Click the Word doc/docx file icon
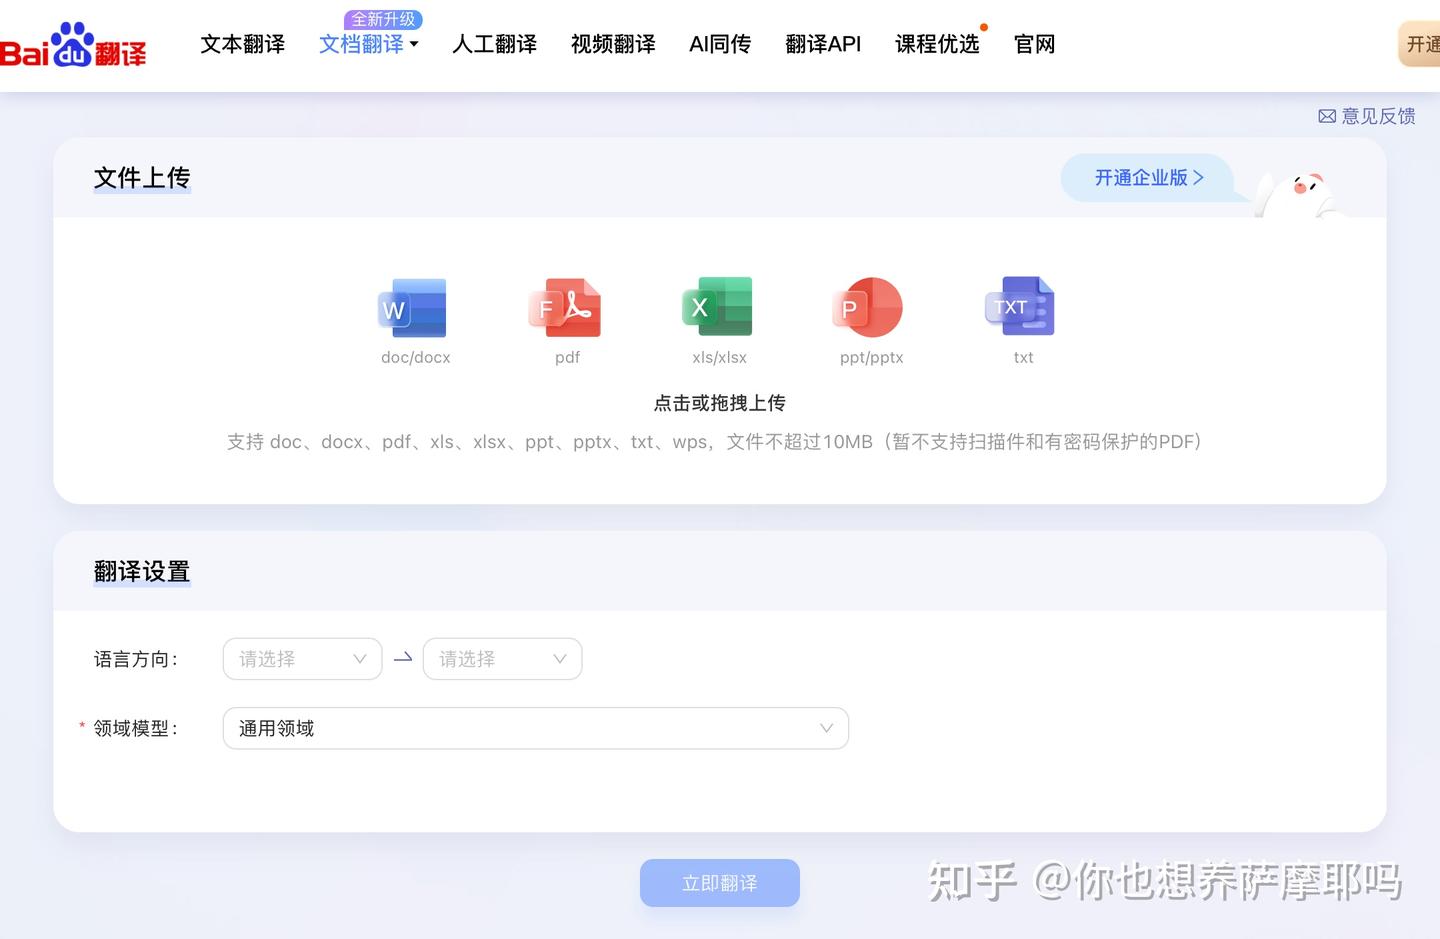The height and width of the screenshot is (939, 1440). coord(415,308)
